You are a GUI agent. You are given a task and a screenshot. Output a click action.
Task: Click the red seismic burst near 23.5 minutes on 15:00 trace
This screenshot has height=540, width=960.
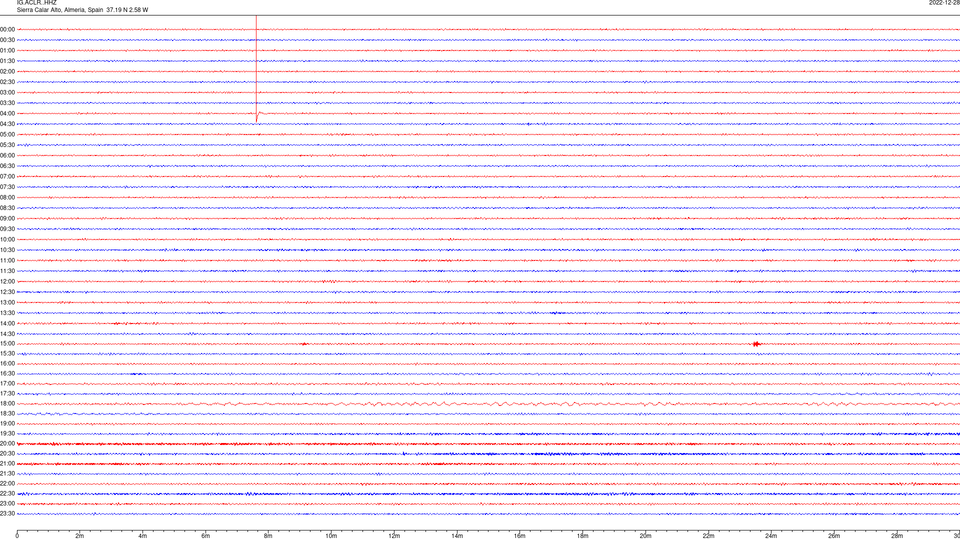pyautogui.click(x=757, y=344)
